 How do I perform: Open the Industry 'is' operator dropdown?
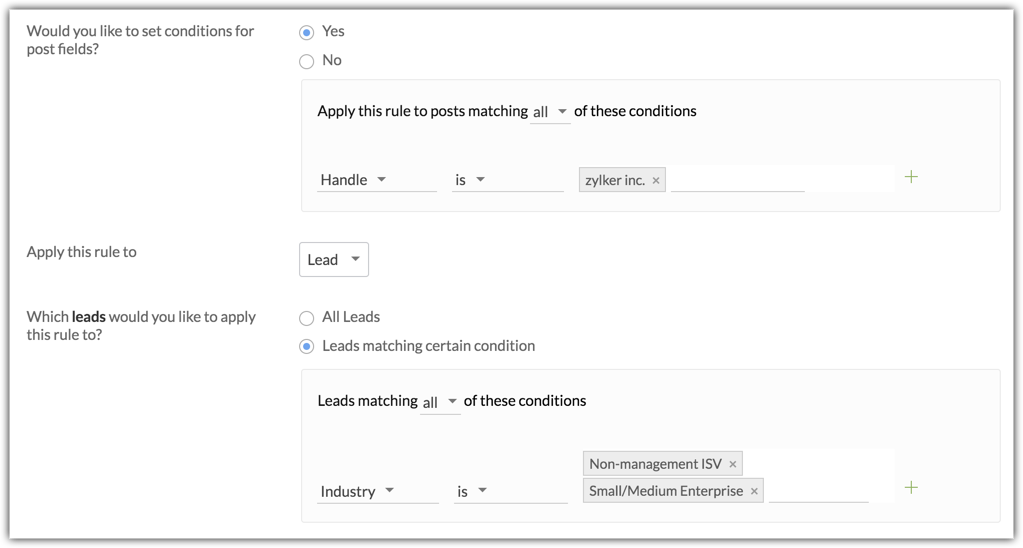pyautogui.click(x=509, y=491)
